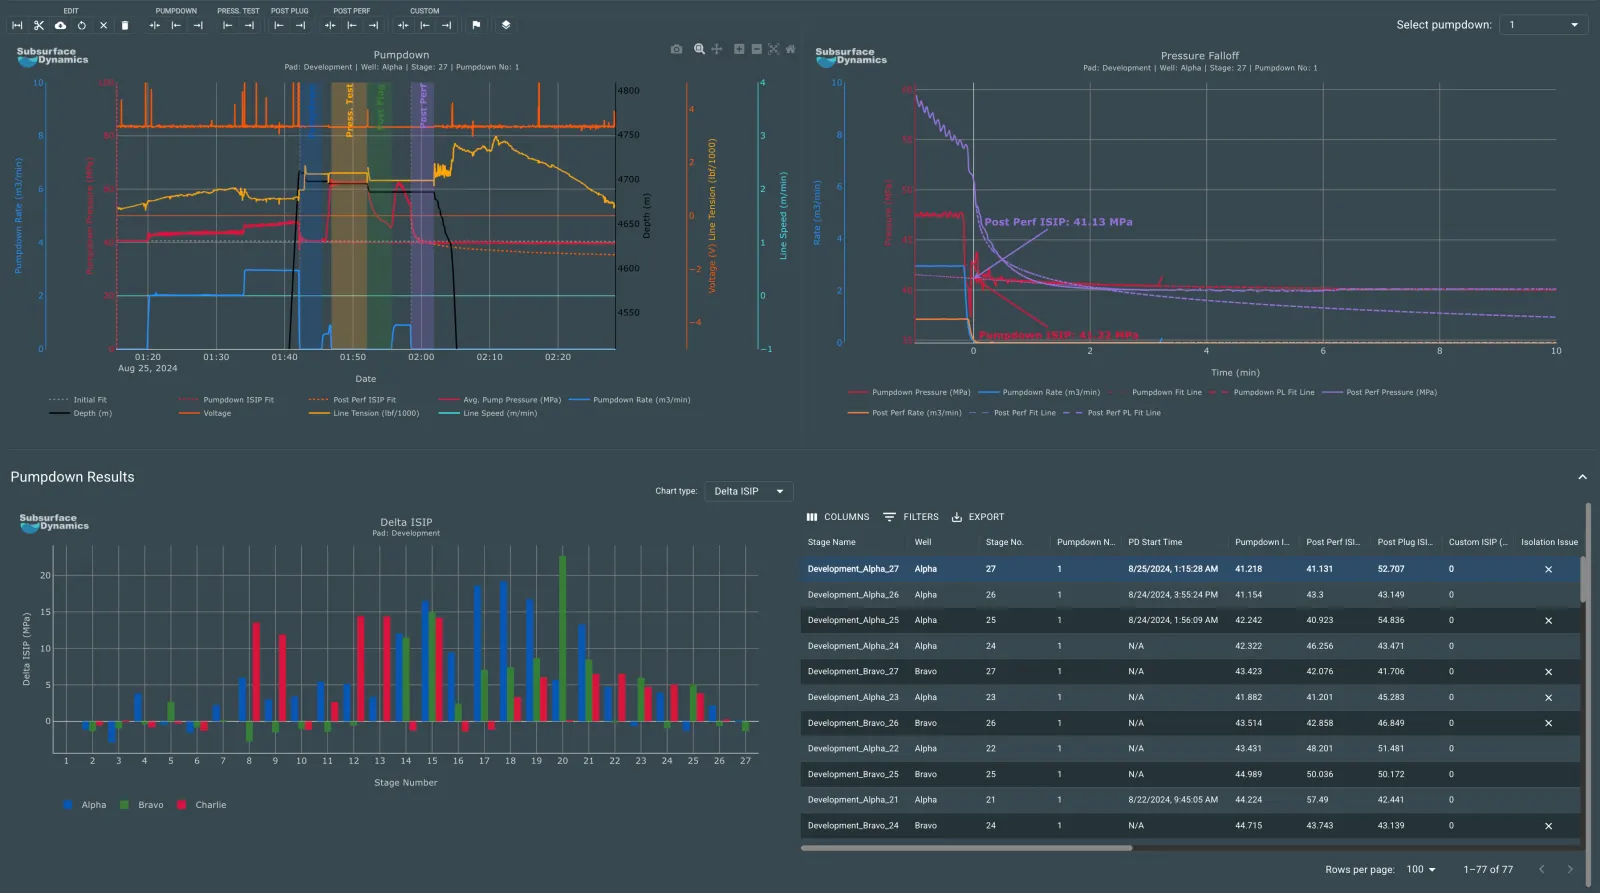Click the home reset axes icon
Image resolution: width=1600 pixels, height=893 pixels.
(x=791, y=48)
